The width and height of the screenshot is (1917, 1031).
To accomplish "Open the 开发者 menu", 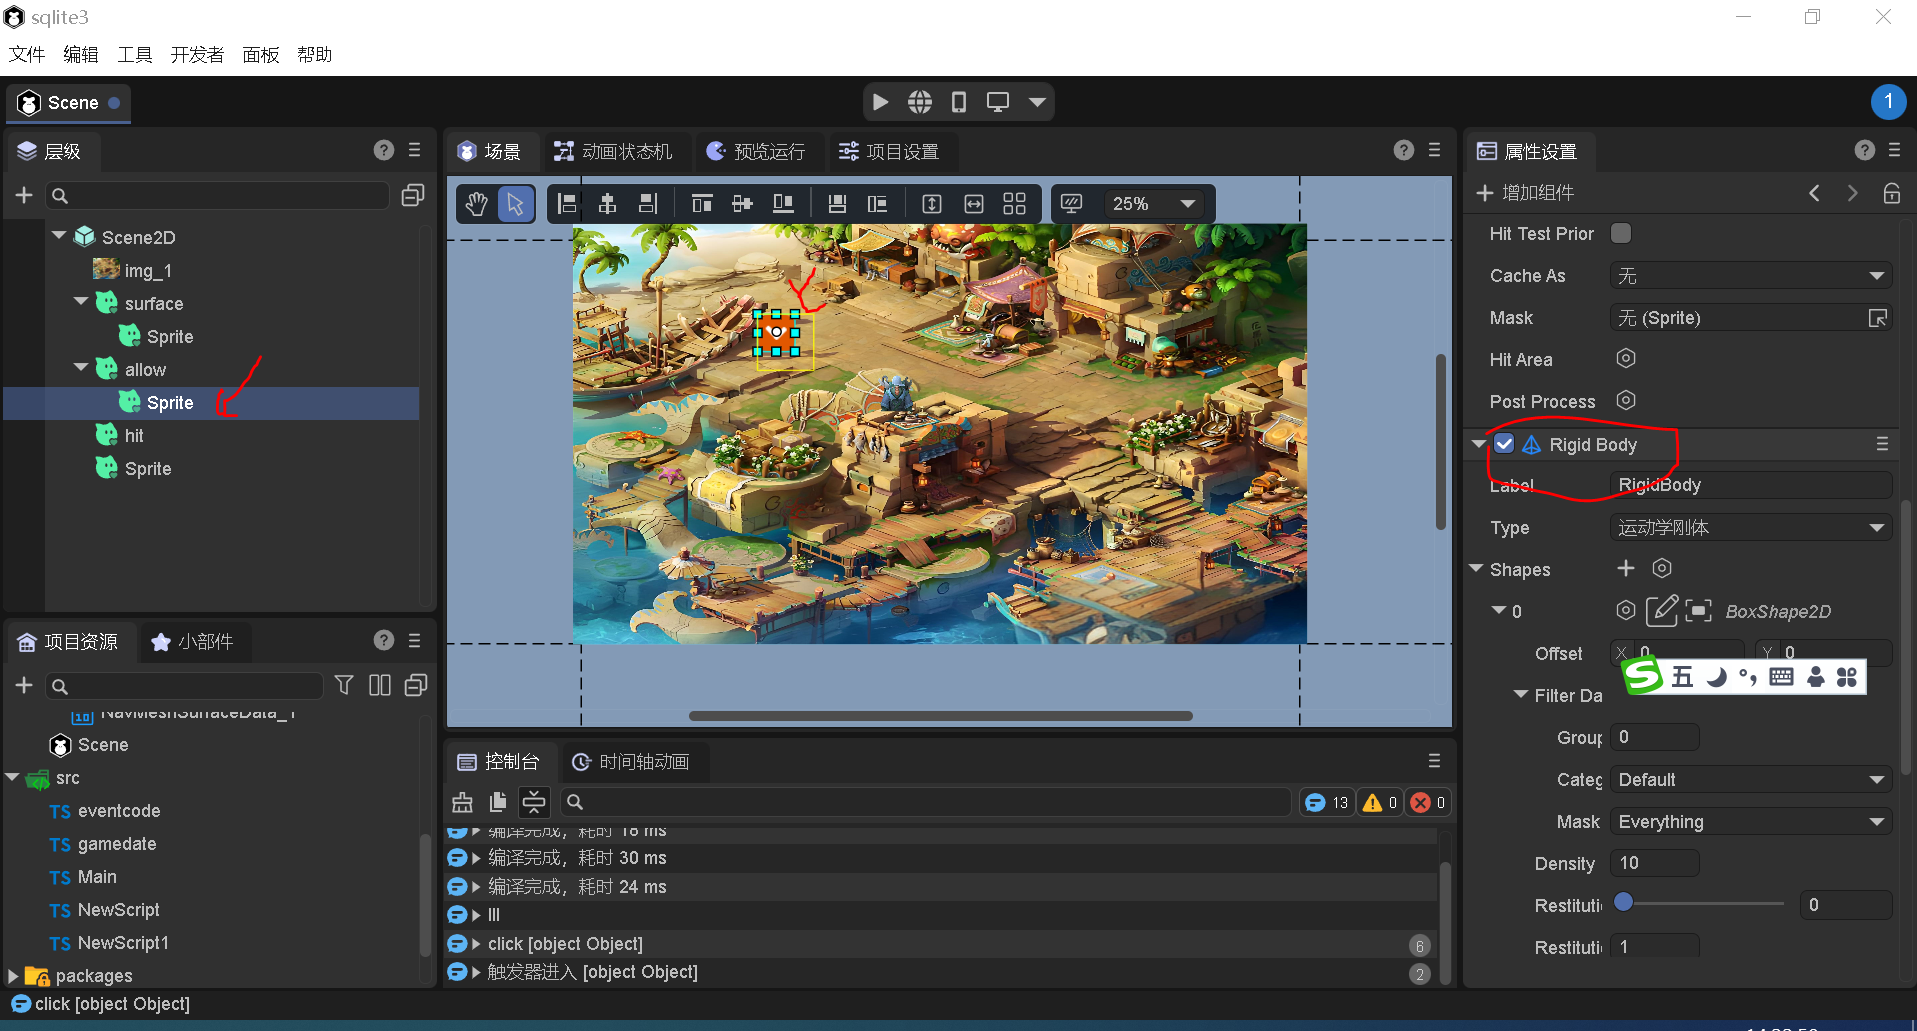I will (197, 54).
